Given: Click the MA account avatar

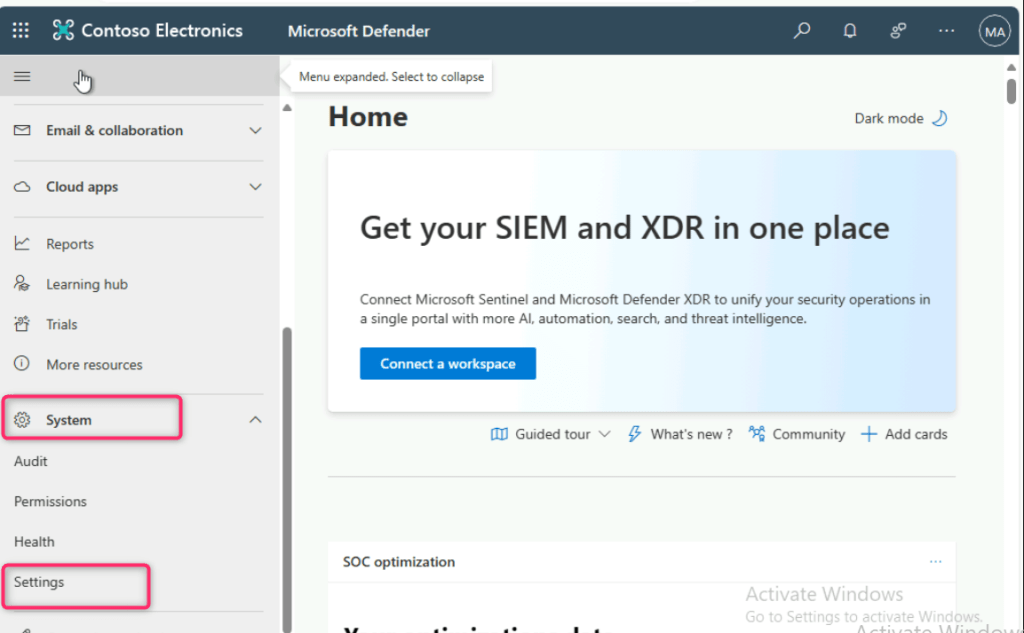Looking at the screenshot, I should tap(994, 31).
